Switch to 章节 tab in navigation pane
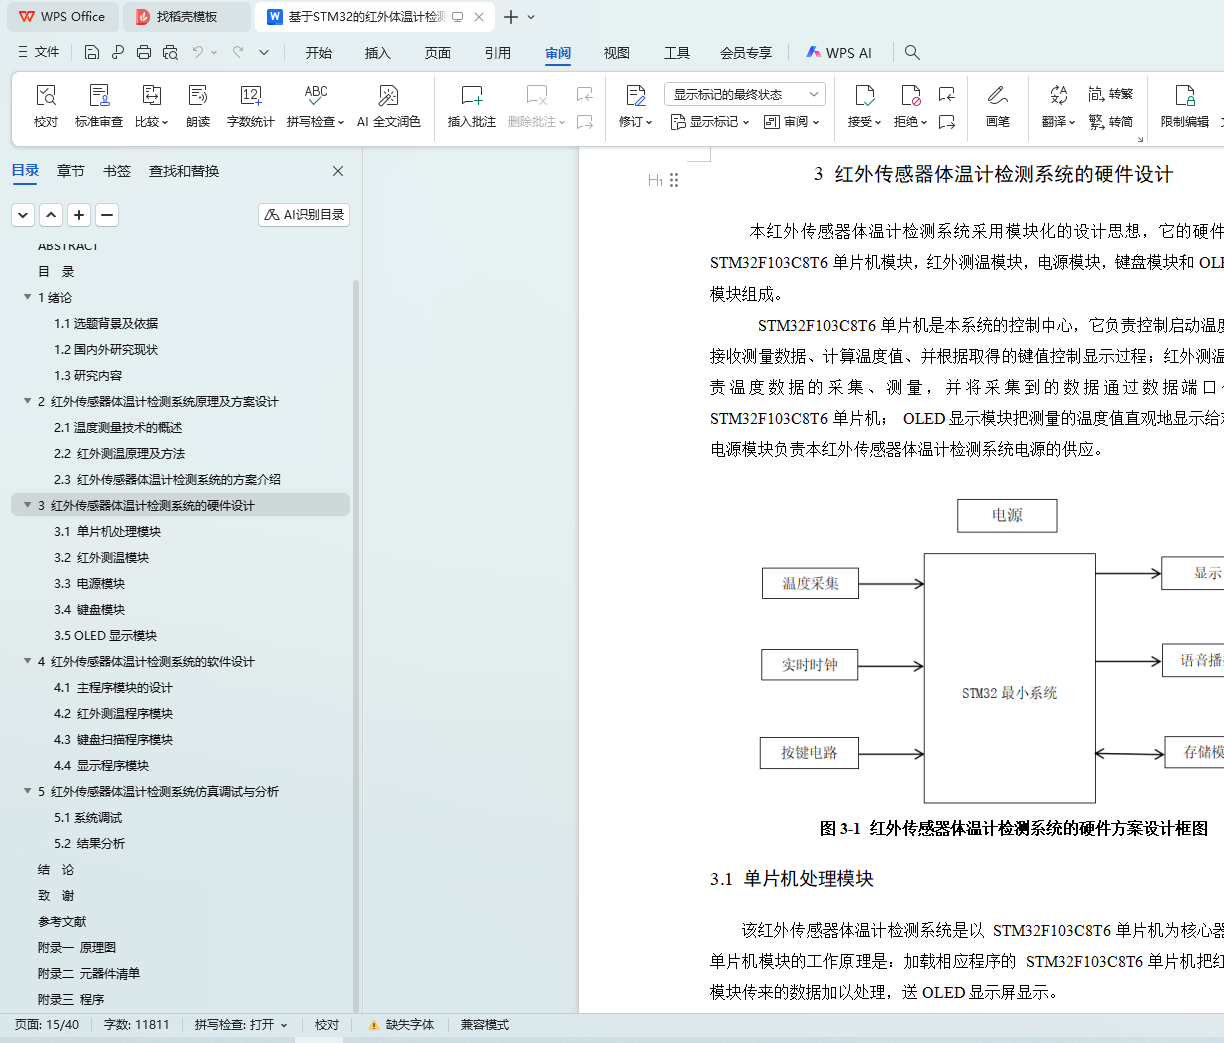1224x1043 pixels. tap(71, 171)
